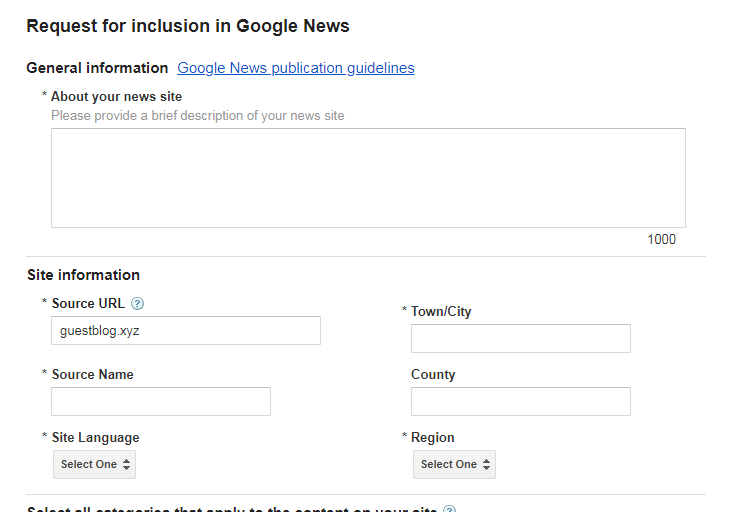This screenshot has width=731, height=519.
Task: Click the Source Name label
Action: tap(93, 374)
